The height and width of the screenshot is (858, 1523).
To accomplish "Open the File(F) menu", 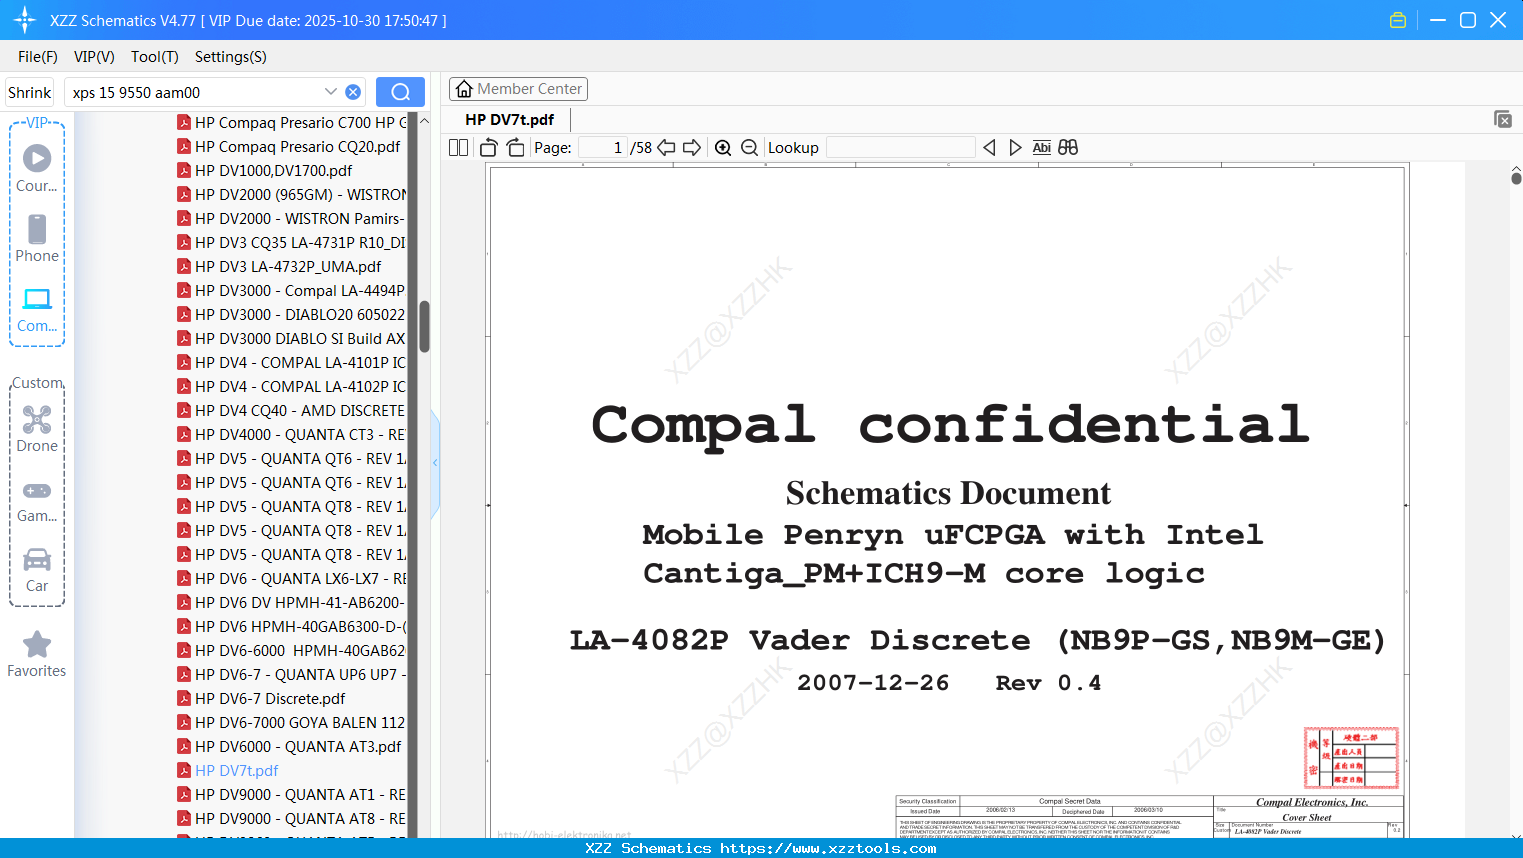I will click(38, 57).
